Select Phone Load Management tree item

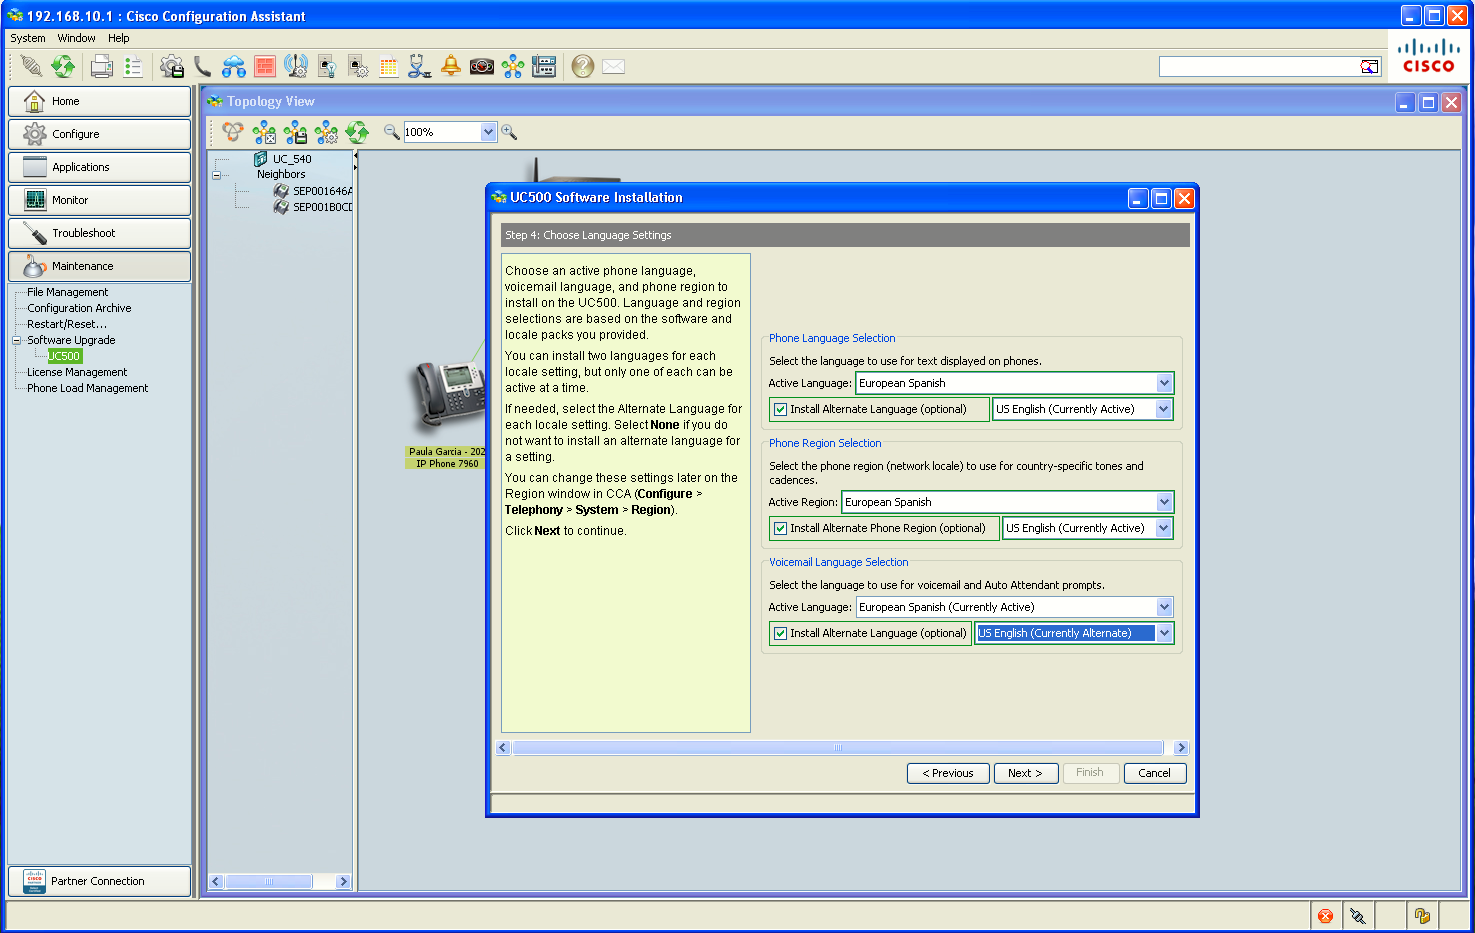[87, 388]
